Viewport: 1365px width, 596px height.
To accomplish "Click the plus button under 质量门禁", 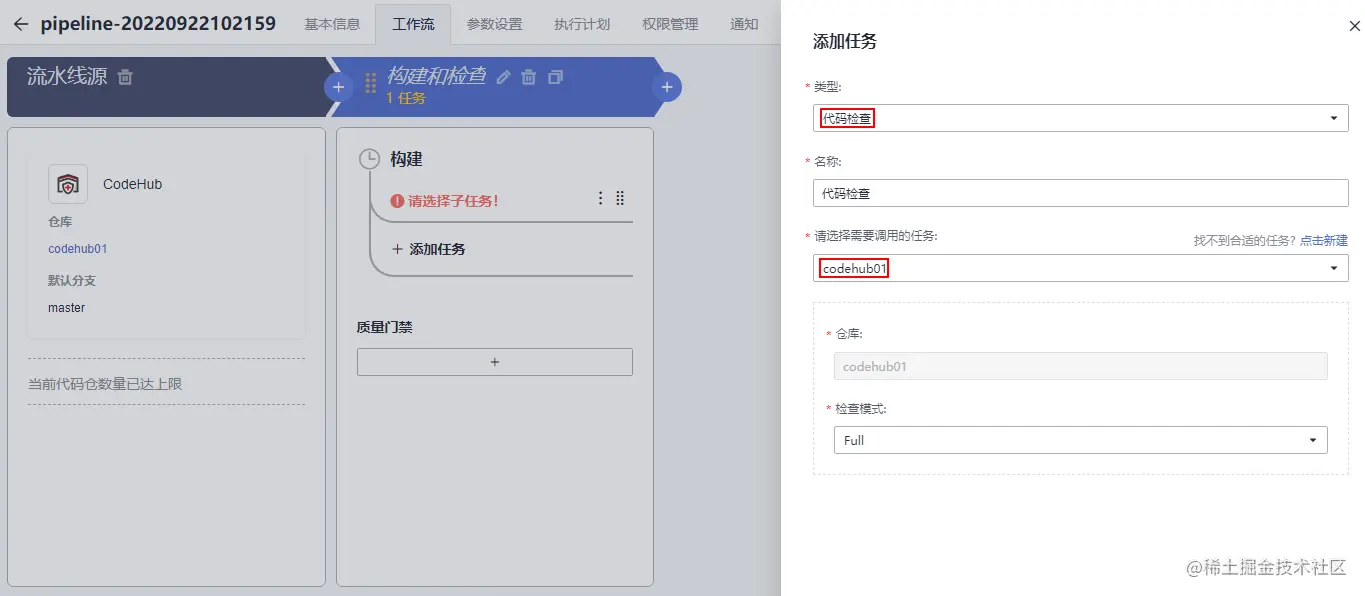I will click(x=495, y=362).
